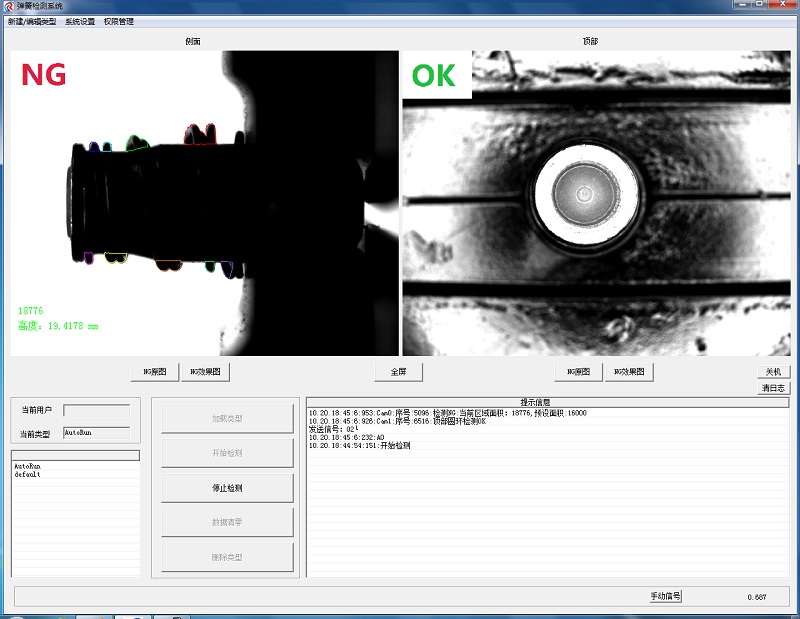Click the 关机 shutdown button
Screen dimensions: 800x619
(773, 371)
